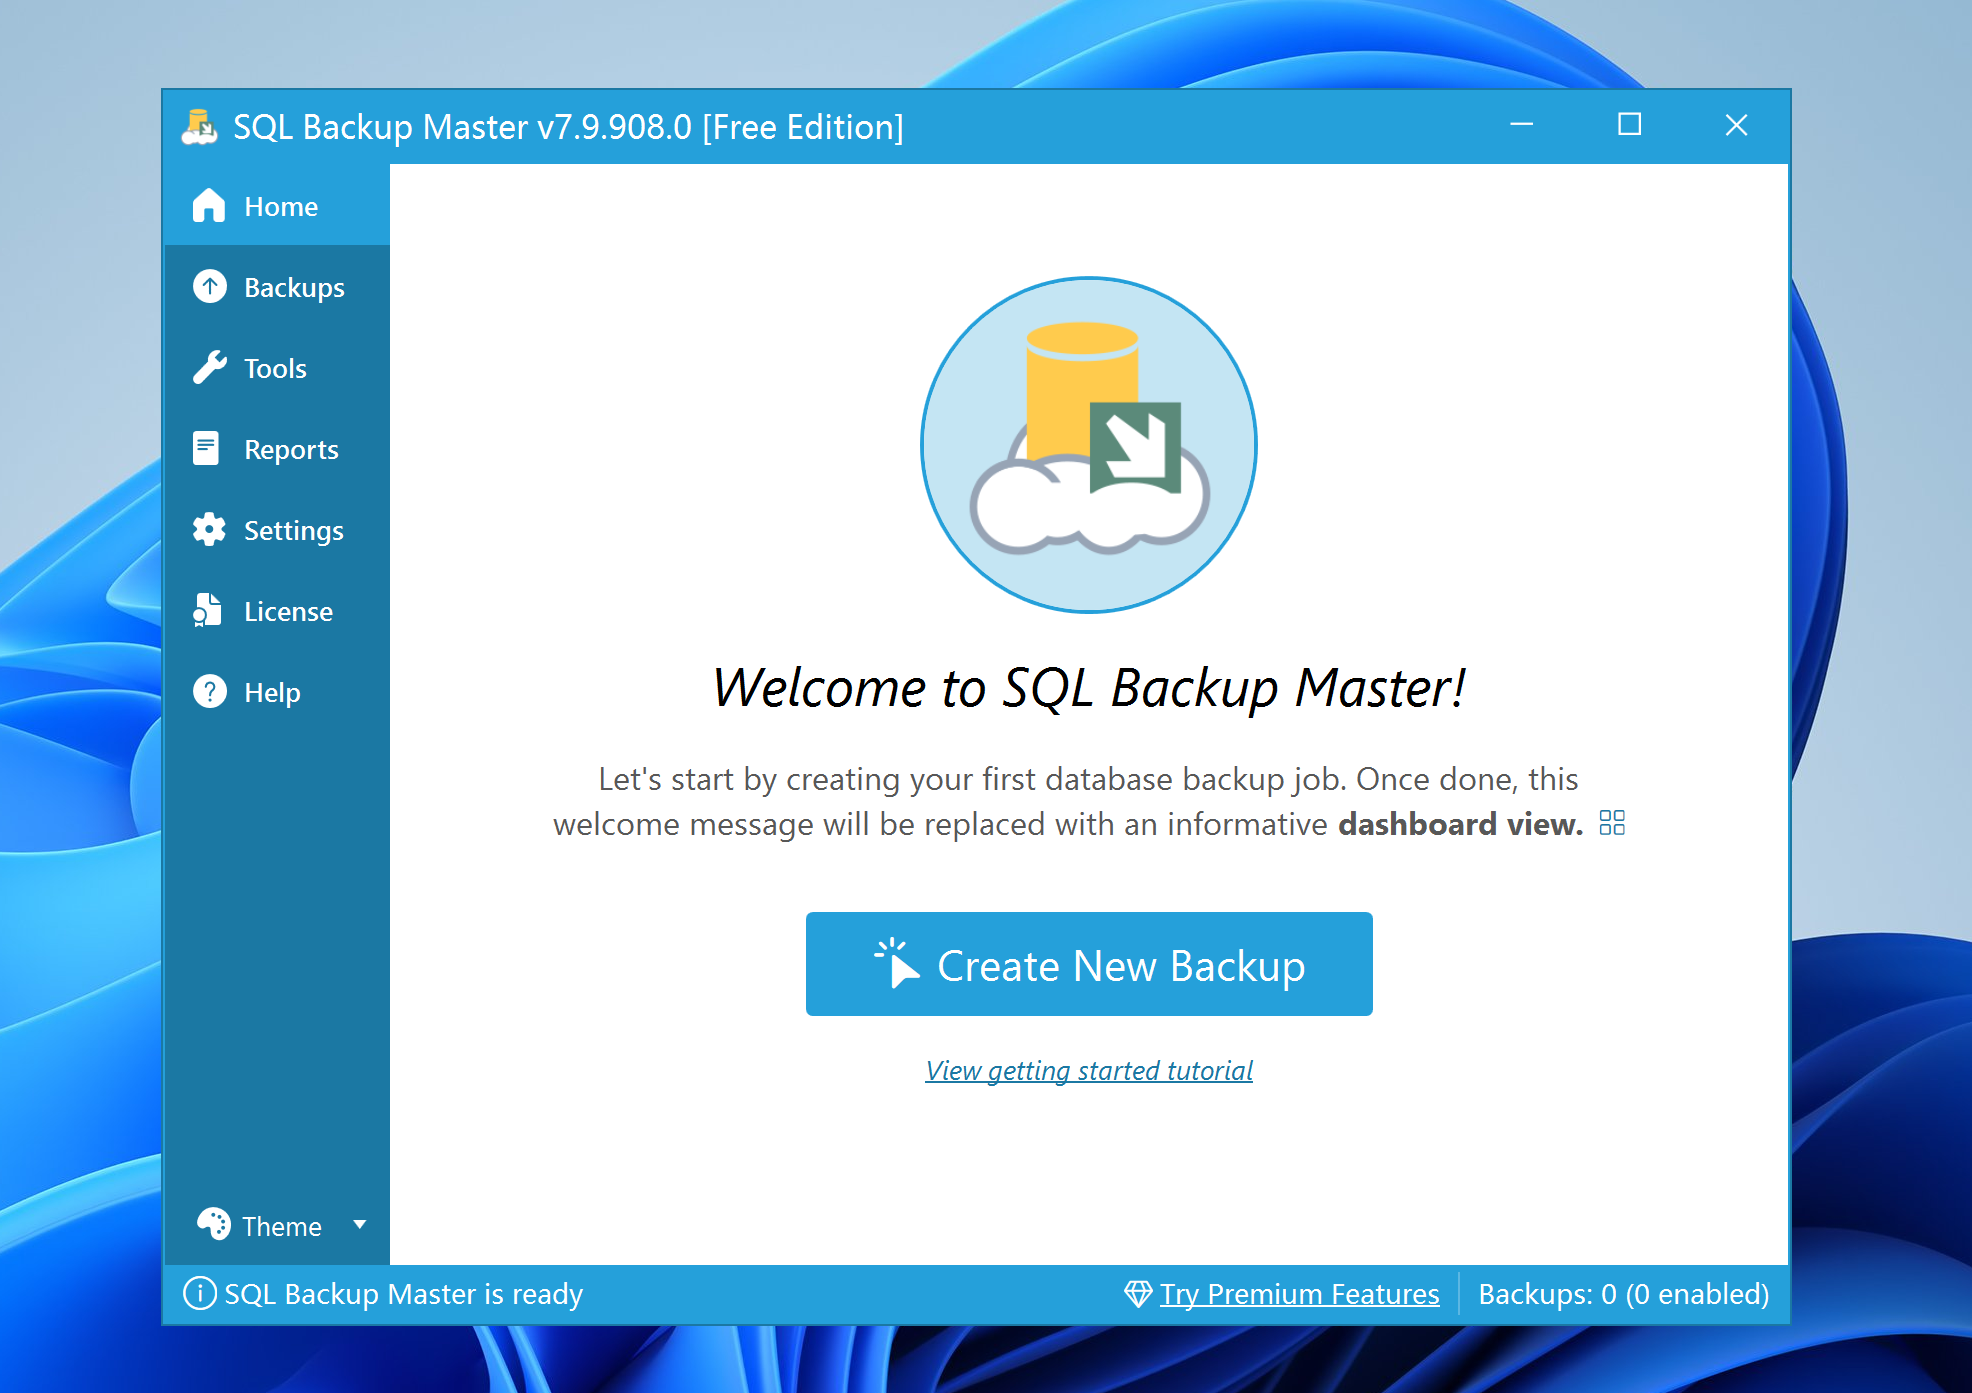Click 'Backups: 0 (0 enabled)' status text
1972x1393 pixels.
(1623, 1294)
